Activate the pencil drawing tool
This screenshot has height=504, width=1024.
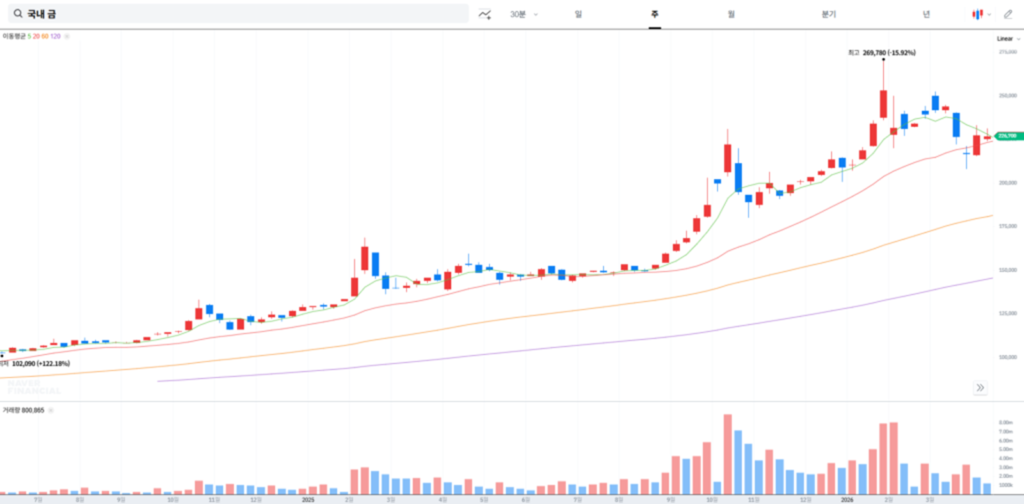[x=1008, y=14]
